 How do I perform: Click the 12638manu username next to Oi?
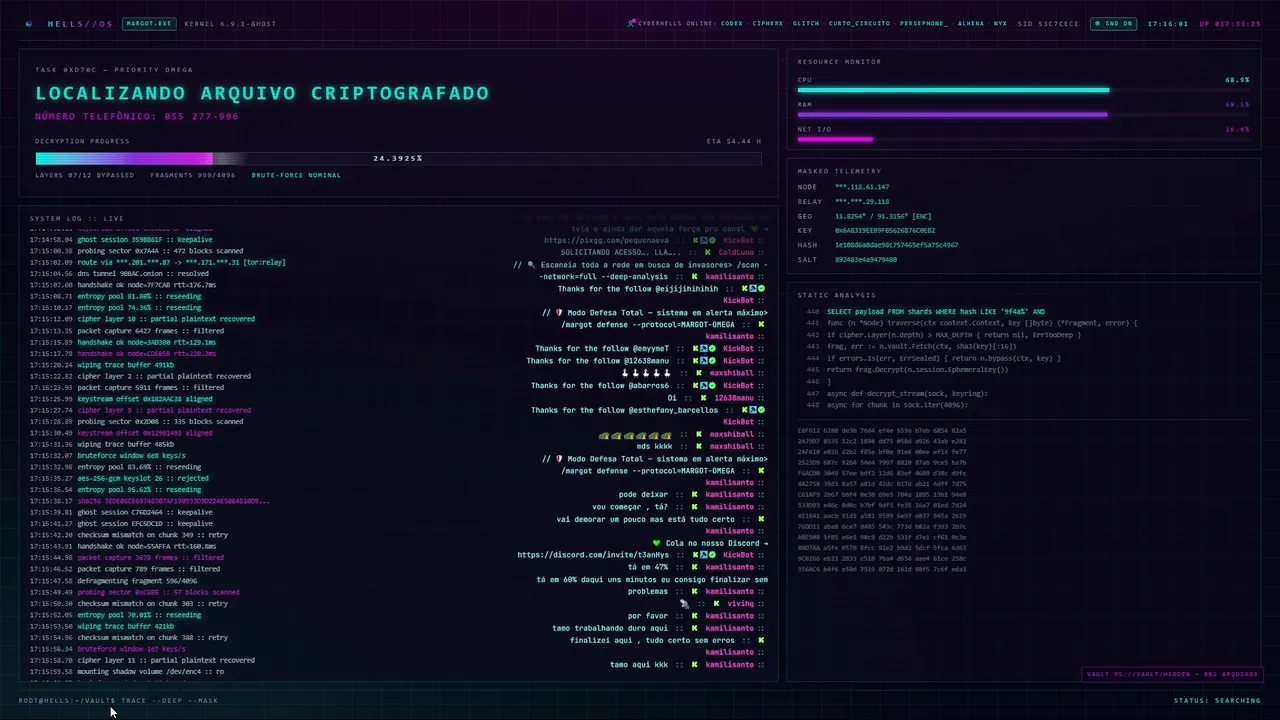(x=734, y=398)
